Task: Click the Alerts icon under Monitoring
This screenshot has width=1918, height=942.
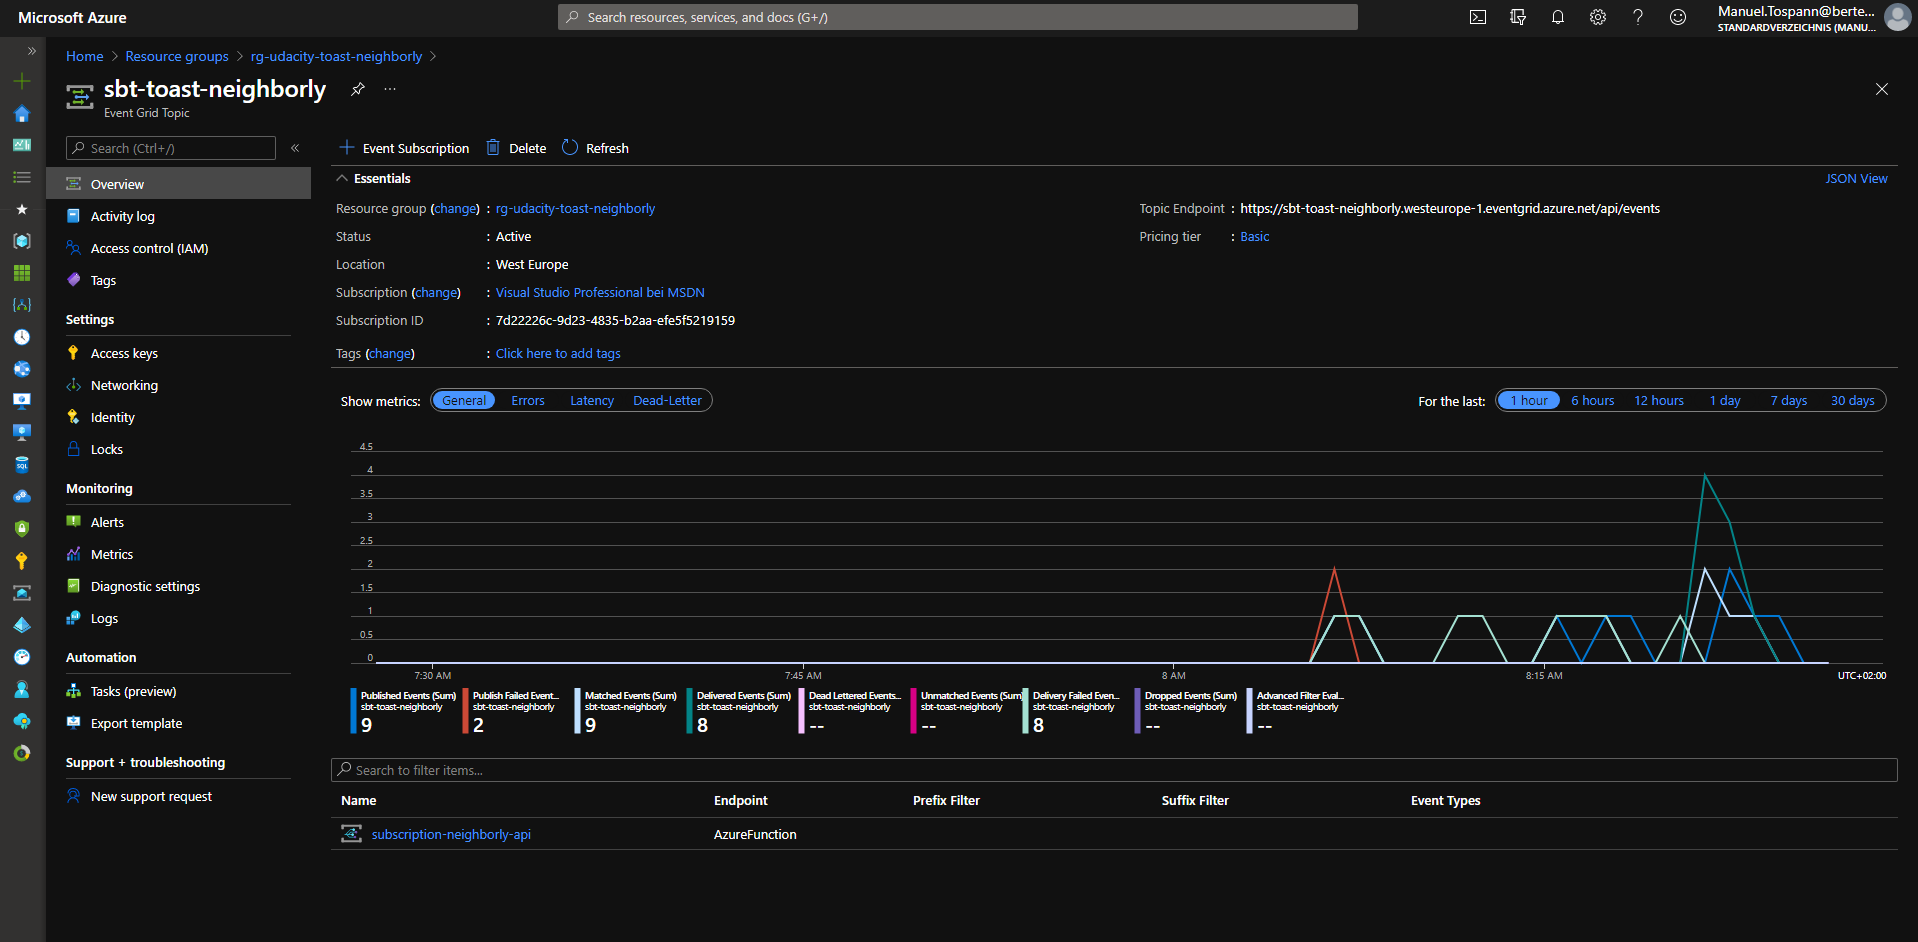Action: coord(73,522)
